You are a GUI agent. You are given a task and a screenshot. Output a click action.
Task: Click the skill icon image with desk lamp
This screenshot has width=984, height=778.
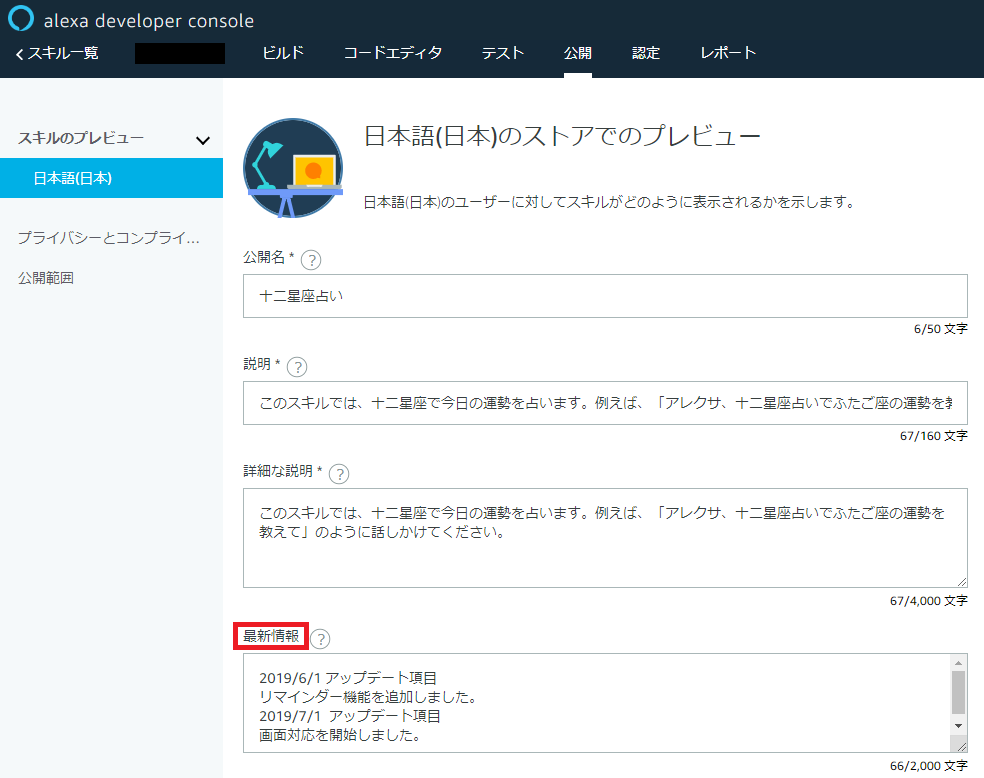292,167
